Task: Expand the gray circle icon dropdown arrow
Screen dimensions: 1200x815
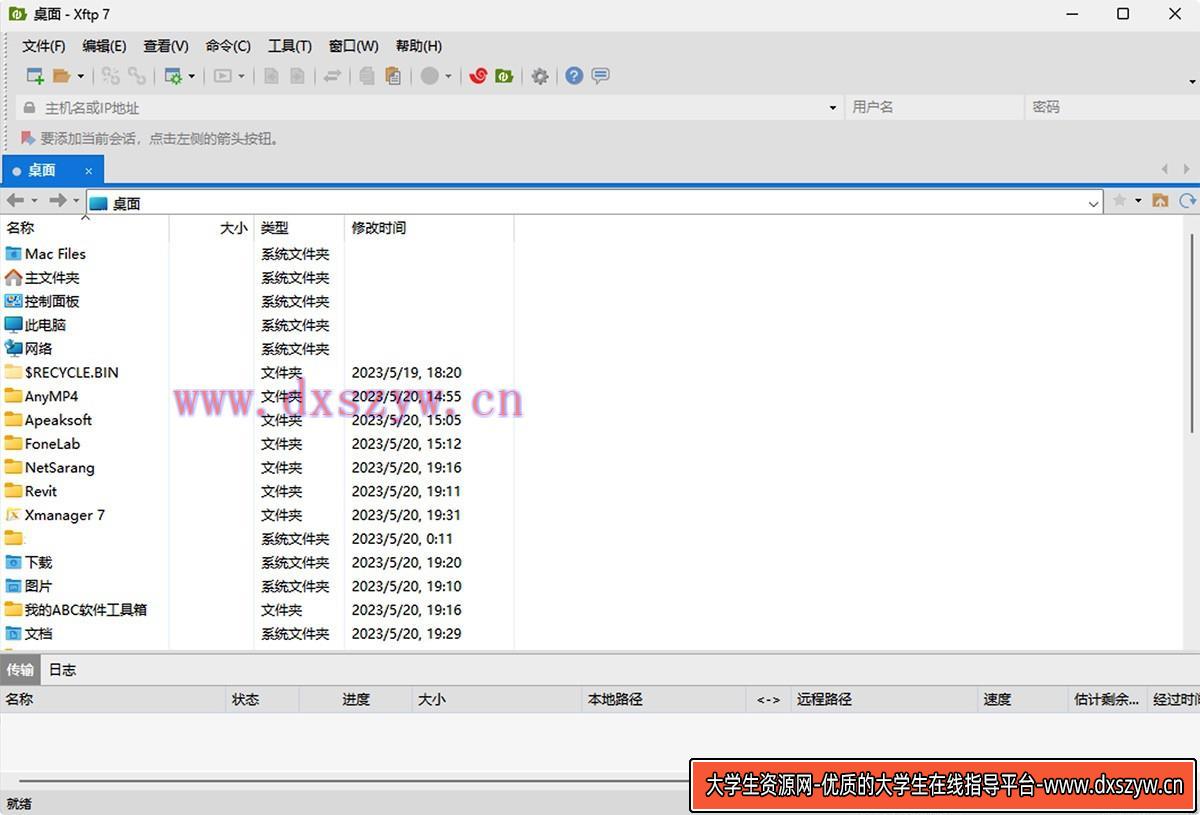Action: pyautogui.click(x=448, y=76)
